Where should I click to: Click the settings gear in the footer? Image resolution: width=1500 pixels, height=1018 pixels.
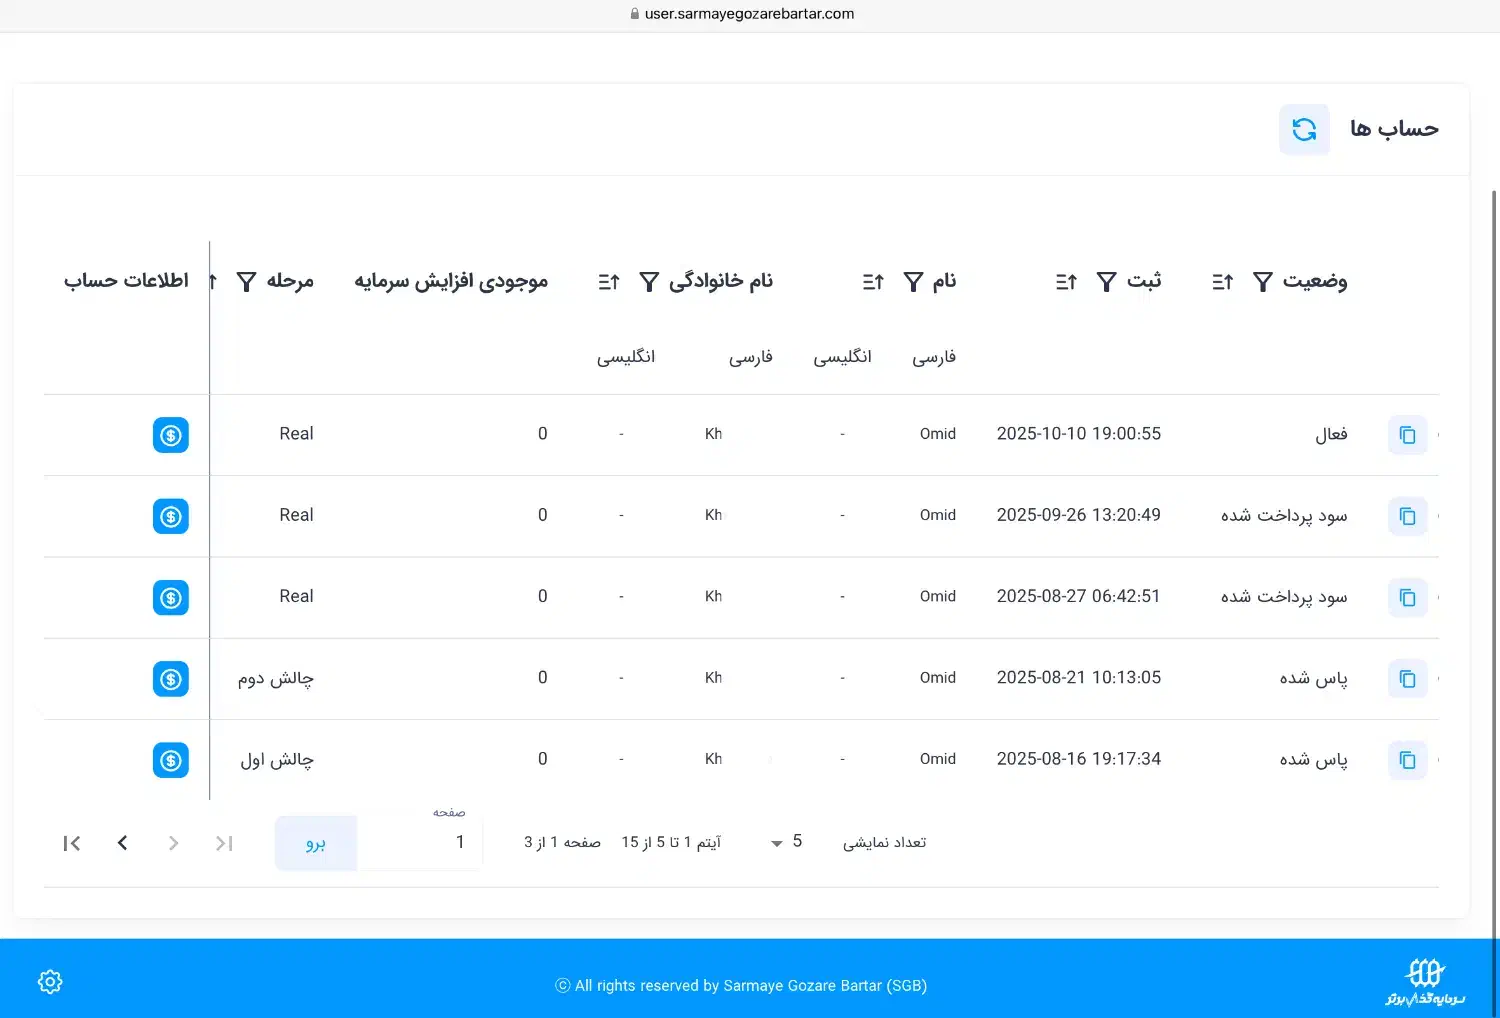point(49,981)
